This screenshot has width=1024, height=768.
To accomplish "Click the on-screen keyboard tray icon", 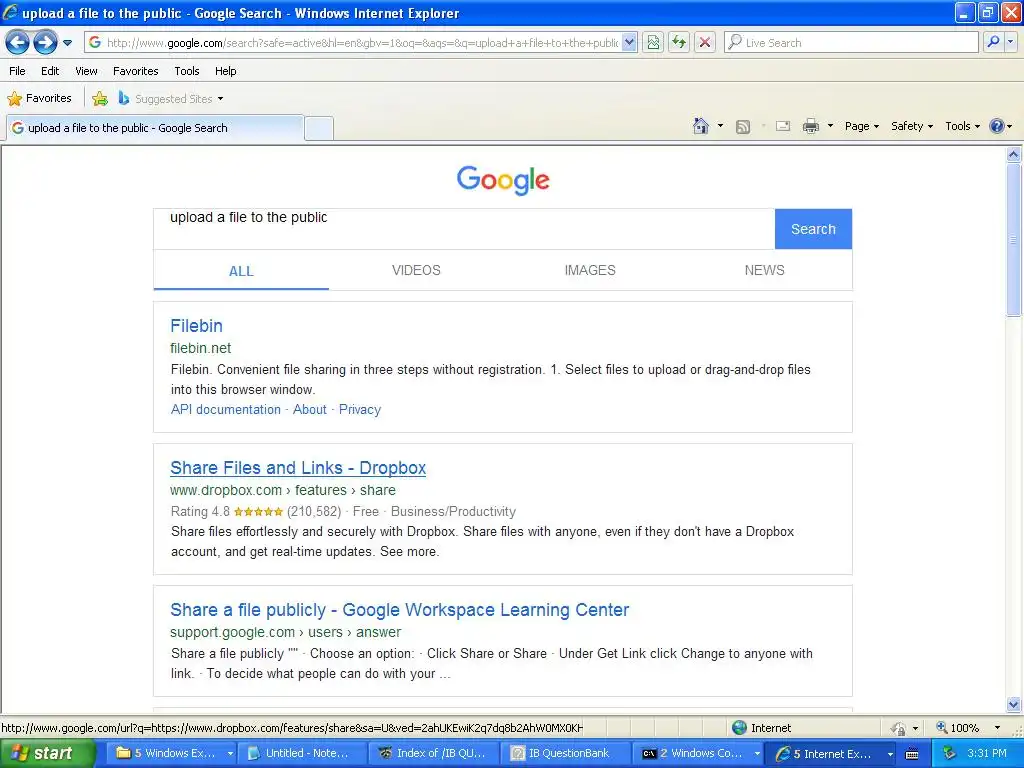I will coord(912,754).
